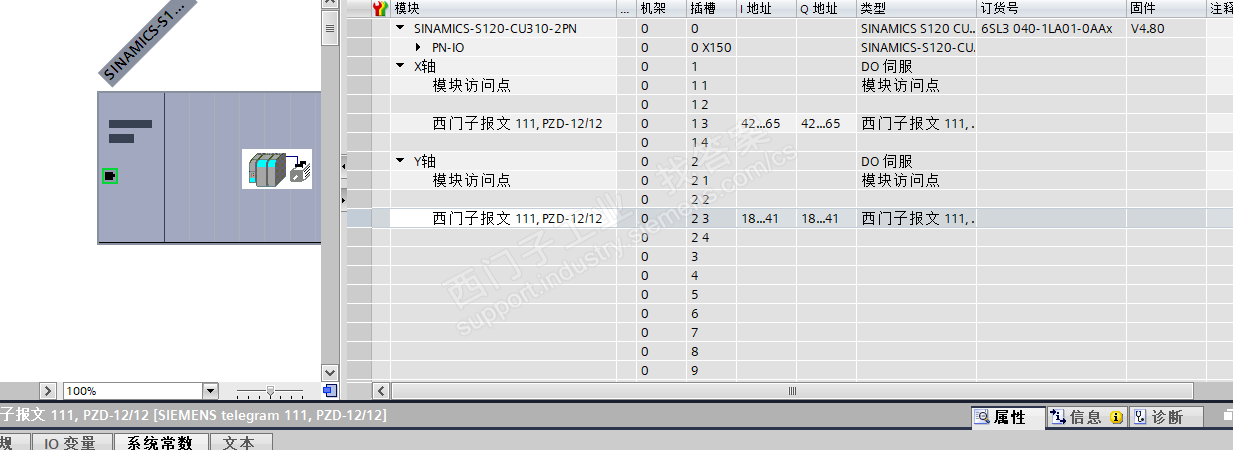Image resolution: width=1233 pixels, height=450 pixels.
Task: Click the drive module graphic in device view
Action: point(277,169)
